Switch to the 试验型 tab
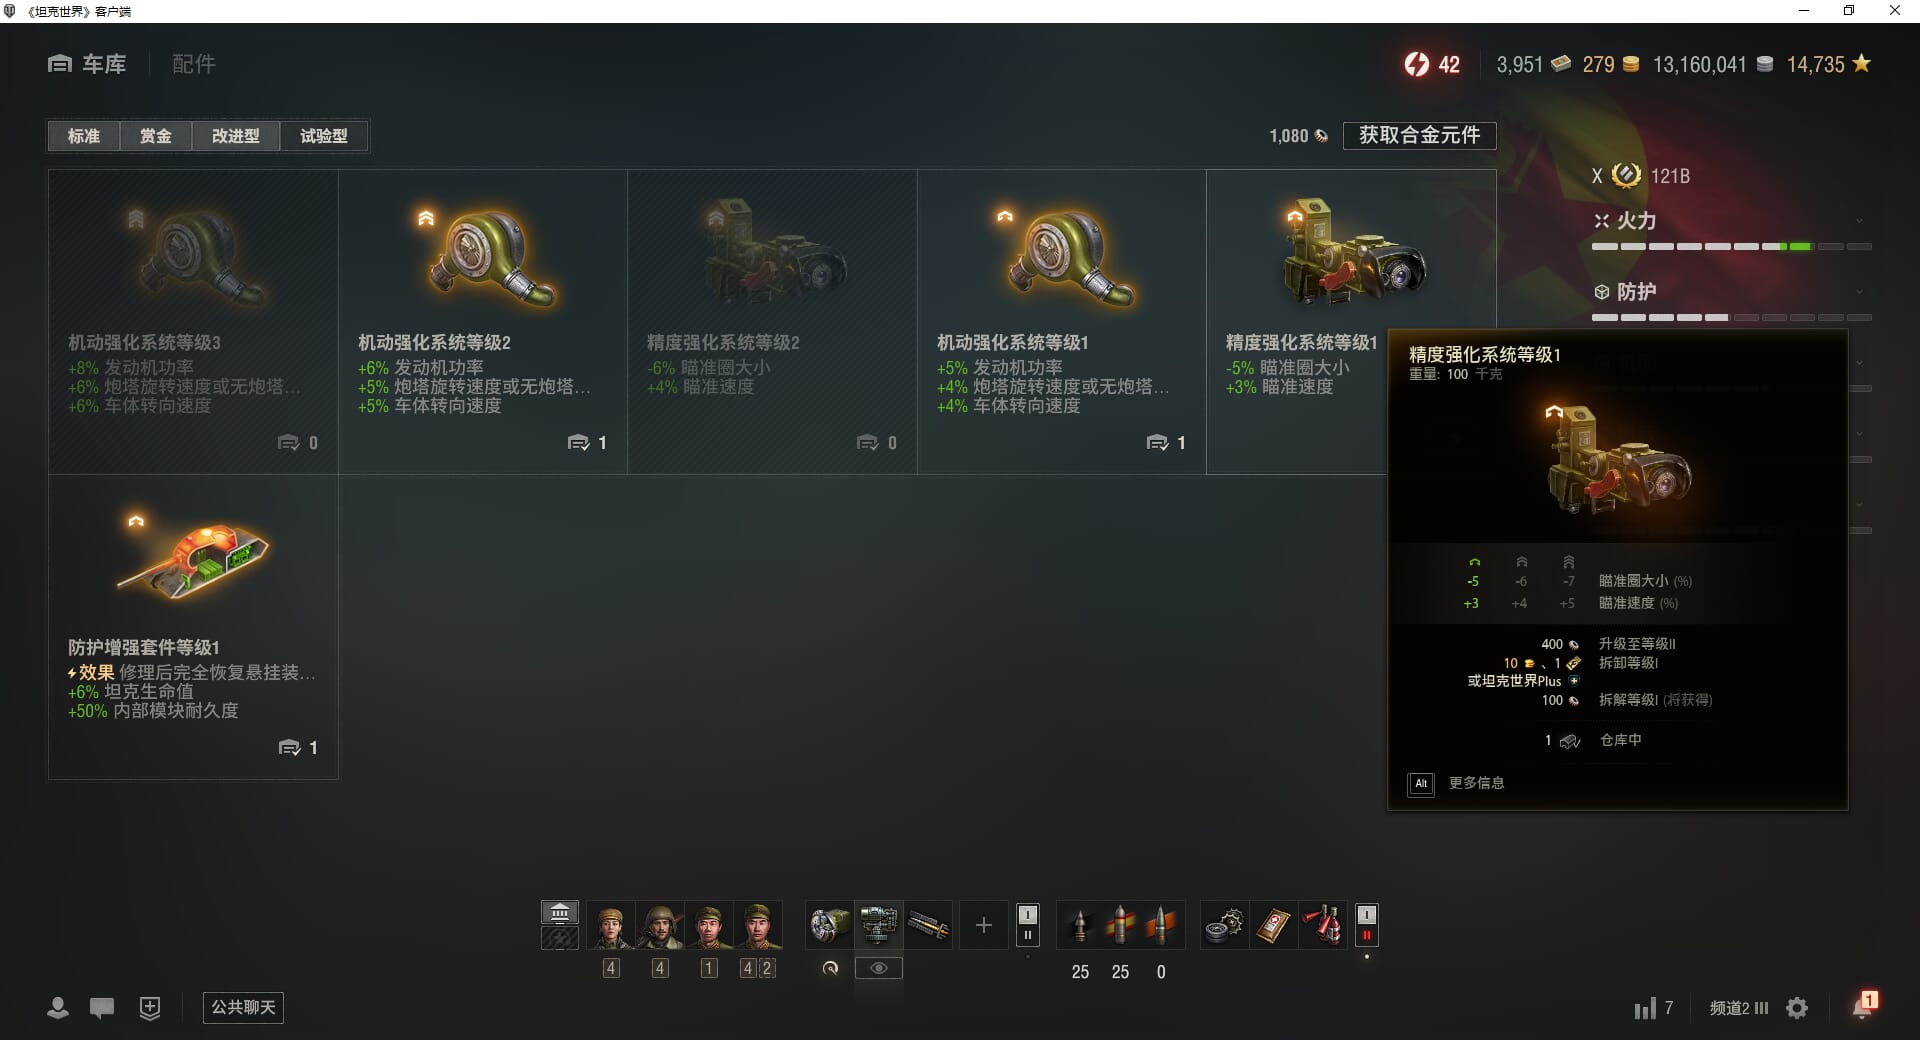The width and height of the screenshot is (1920, 1040). pyautogui.click(x=324, y=136)
